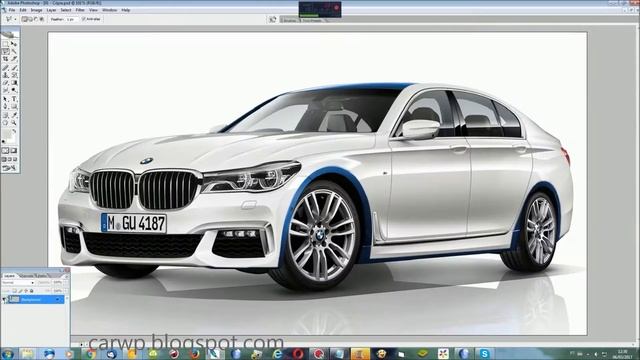
Task: Select the Slice tool
Action: click(x=14, y=59)
